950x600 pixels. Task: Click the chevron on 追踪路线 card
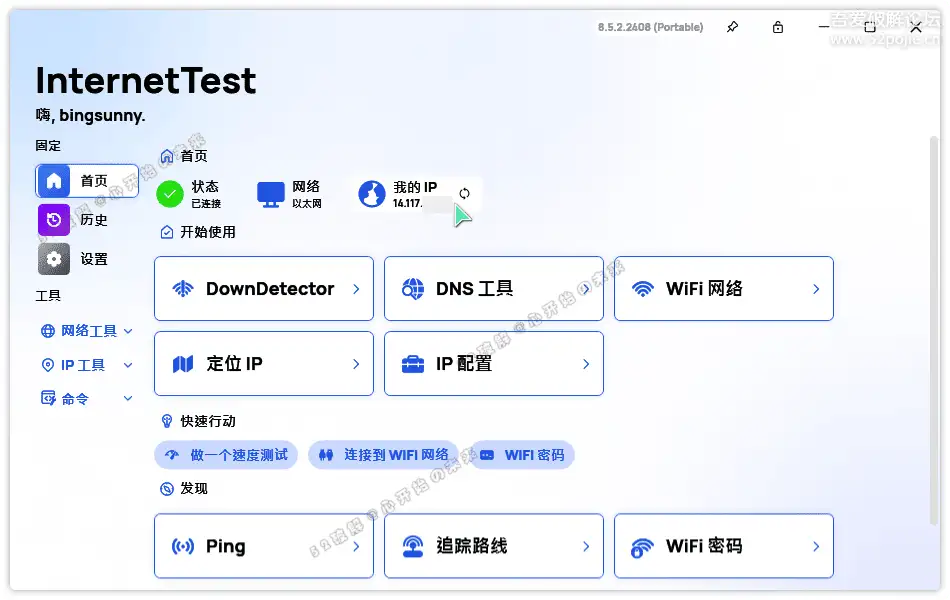tap(586, 546)
